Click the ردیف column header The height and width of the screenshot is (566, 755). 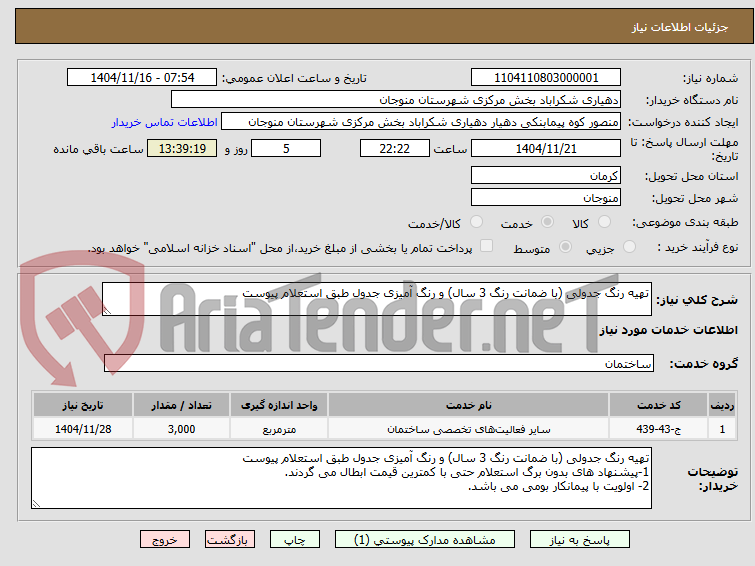(722, 405)
